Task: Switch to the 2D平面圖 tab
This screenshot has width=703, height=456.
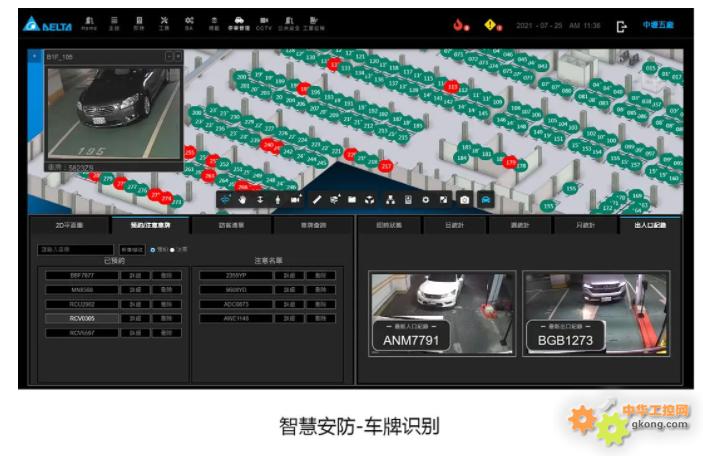Action: click(x=69, y=226)
